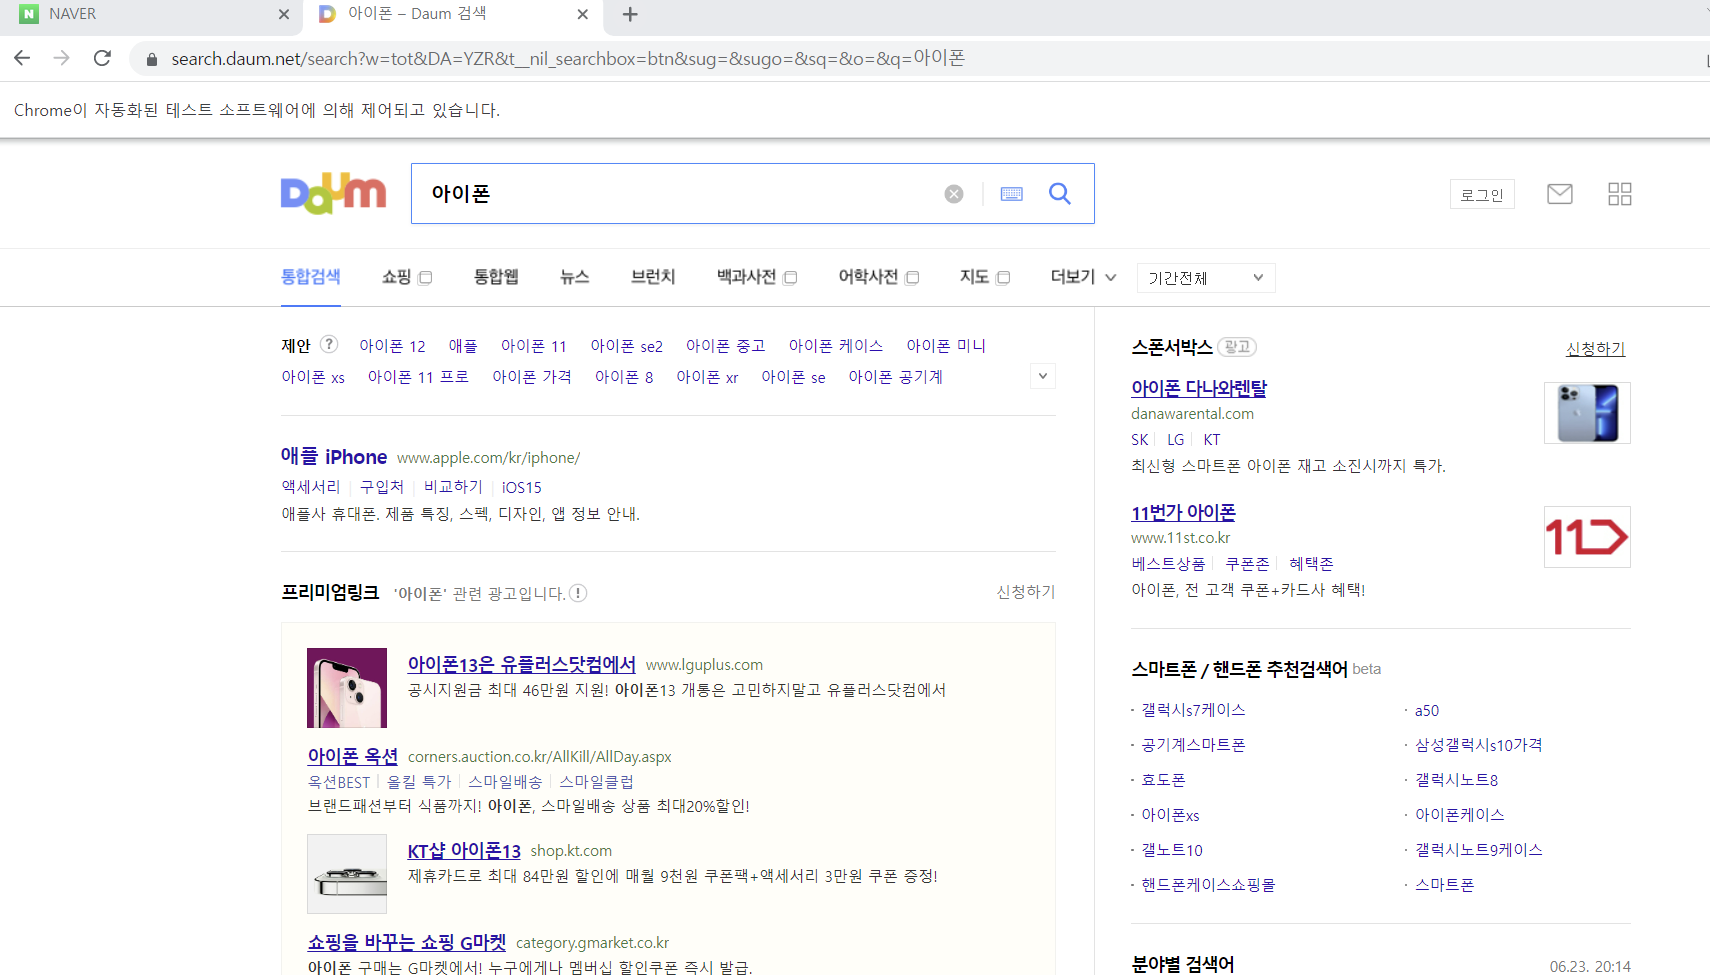The image size is (1710, 975).
Task: Switch to the 뉴스 tab
Action: click(x=575, y=277)
